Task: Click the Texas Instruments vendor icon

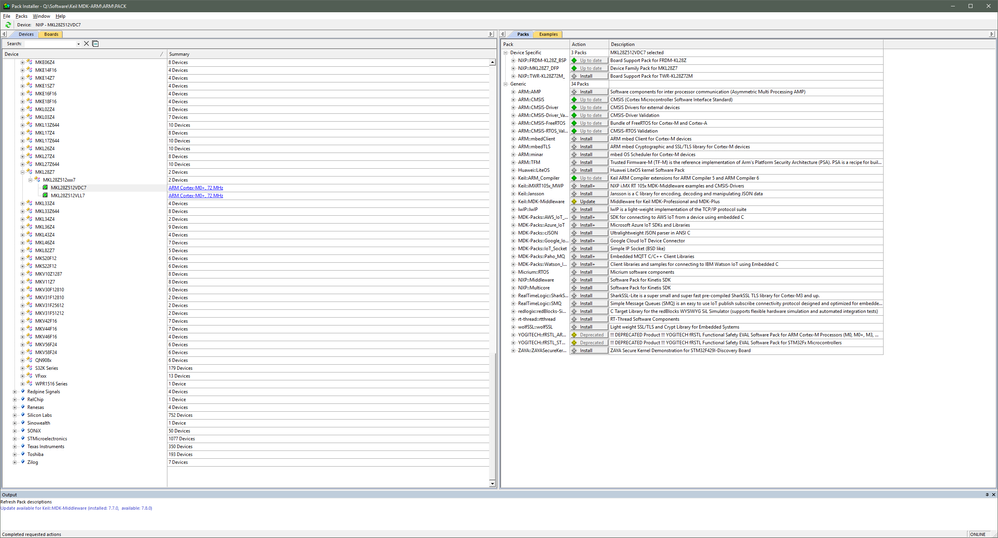Action: 22,446
